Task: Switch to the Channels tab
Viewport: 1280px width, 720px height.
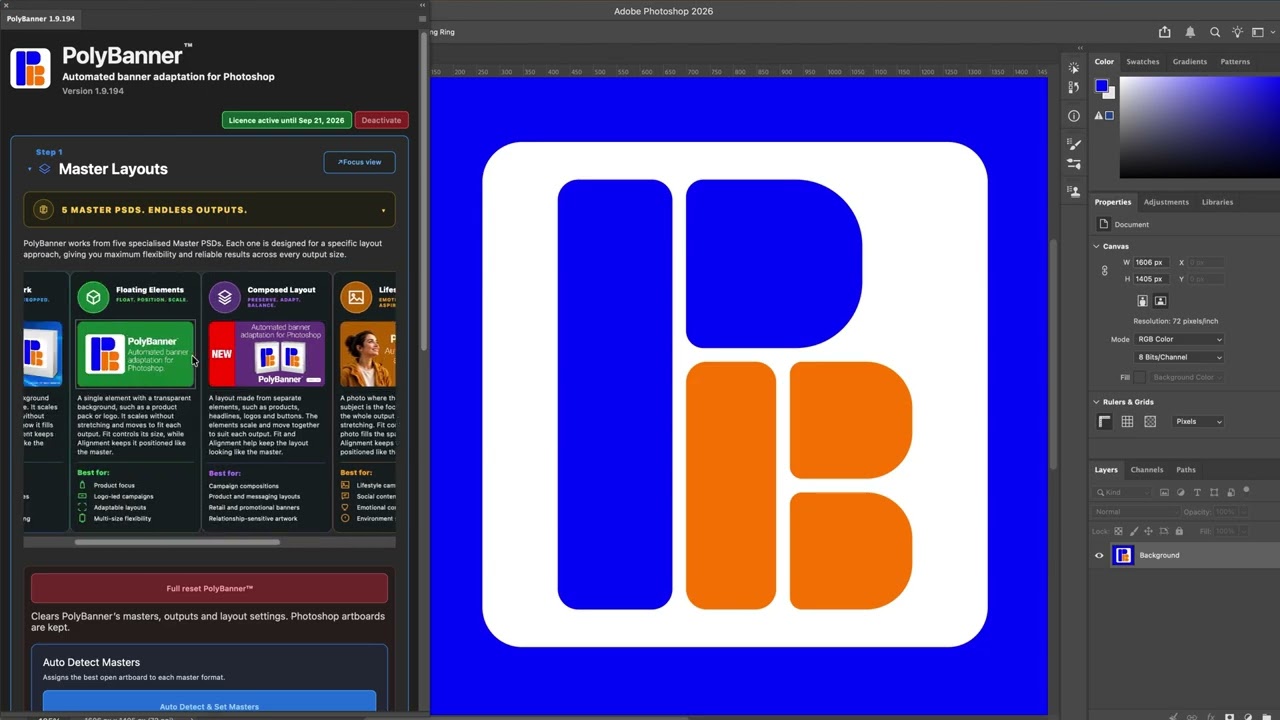Action: coord(1147,470)
